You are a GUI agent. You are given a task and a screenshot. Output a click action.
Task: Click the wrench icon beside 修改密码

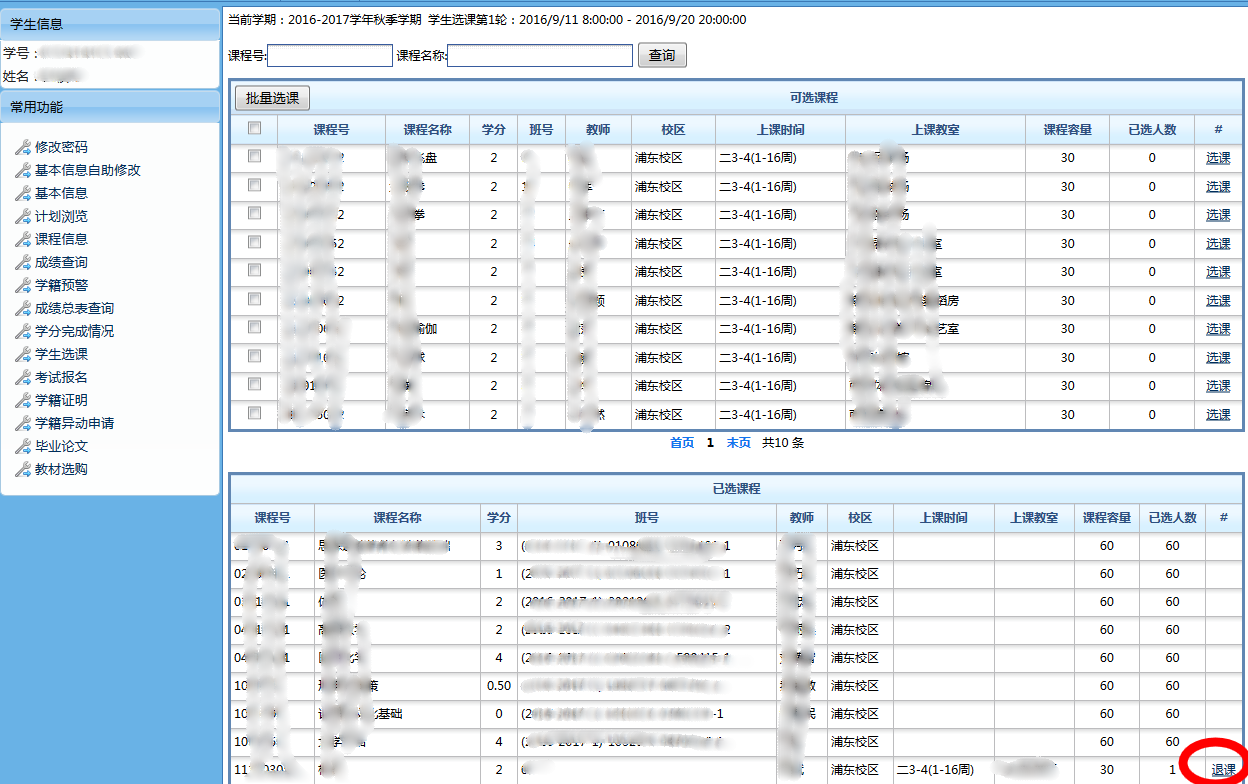pyautogui.click(x=23, y=147)
